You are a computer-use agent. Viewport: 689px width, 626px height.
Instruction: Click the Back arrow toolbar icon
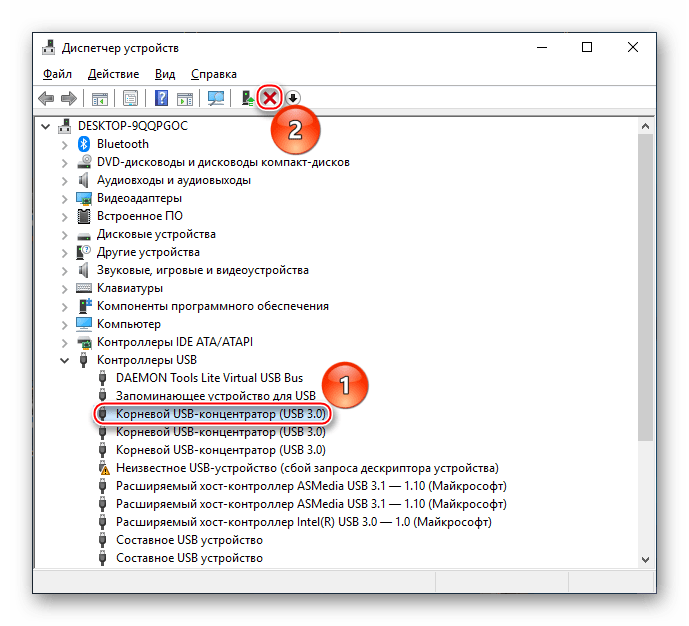46,98
